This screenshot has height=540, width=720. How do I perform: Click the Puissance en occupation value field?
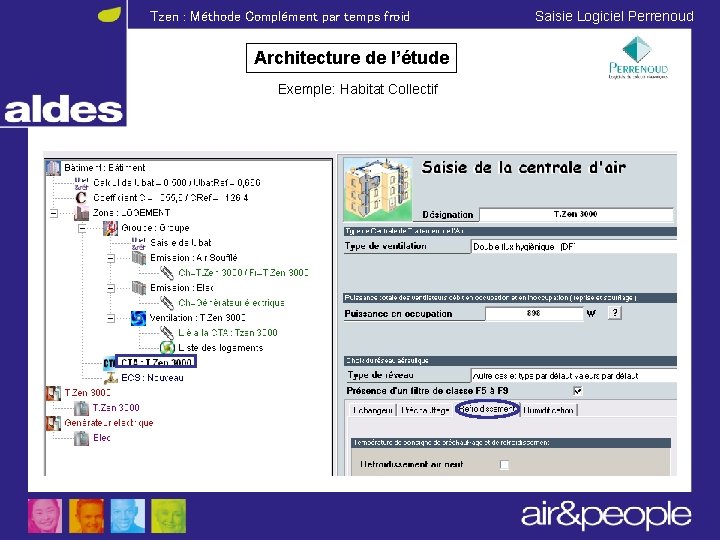534,314
